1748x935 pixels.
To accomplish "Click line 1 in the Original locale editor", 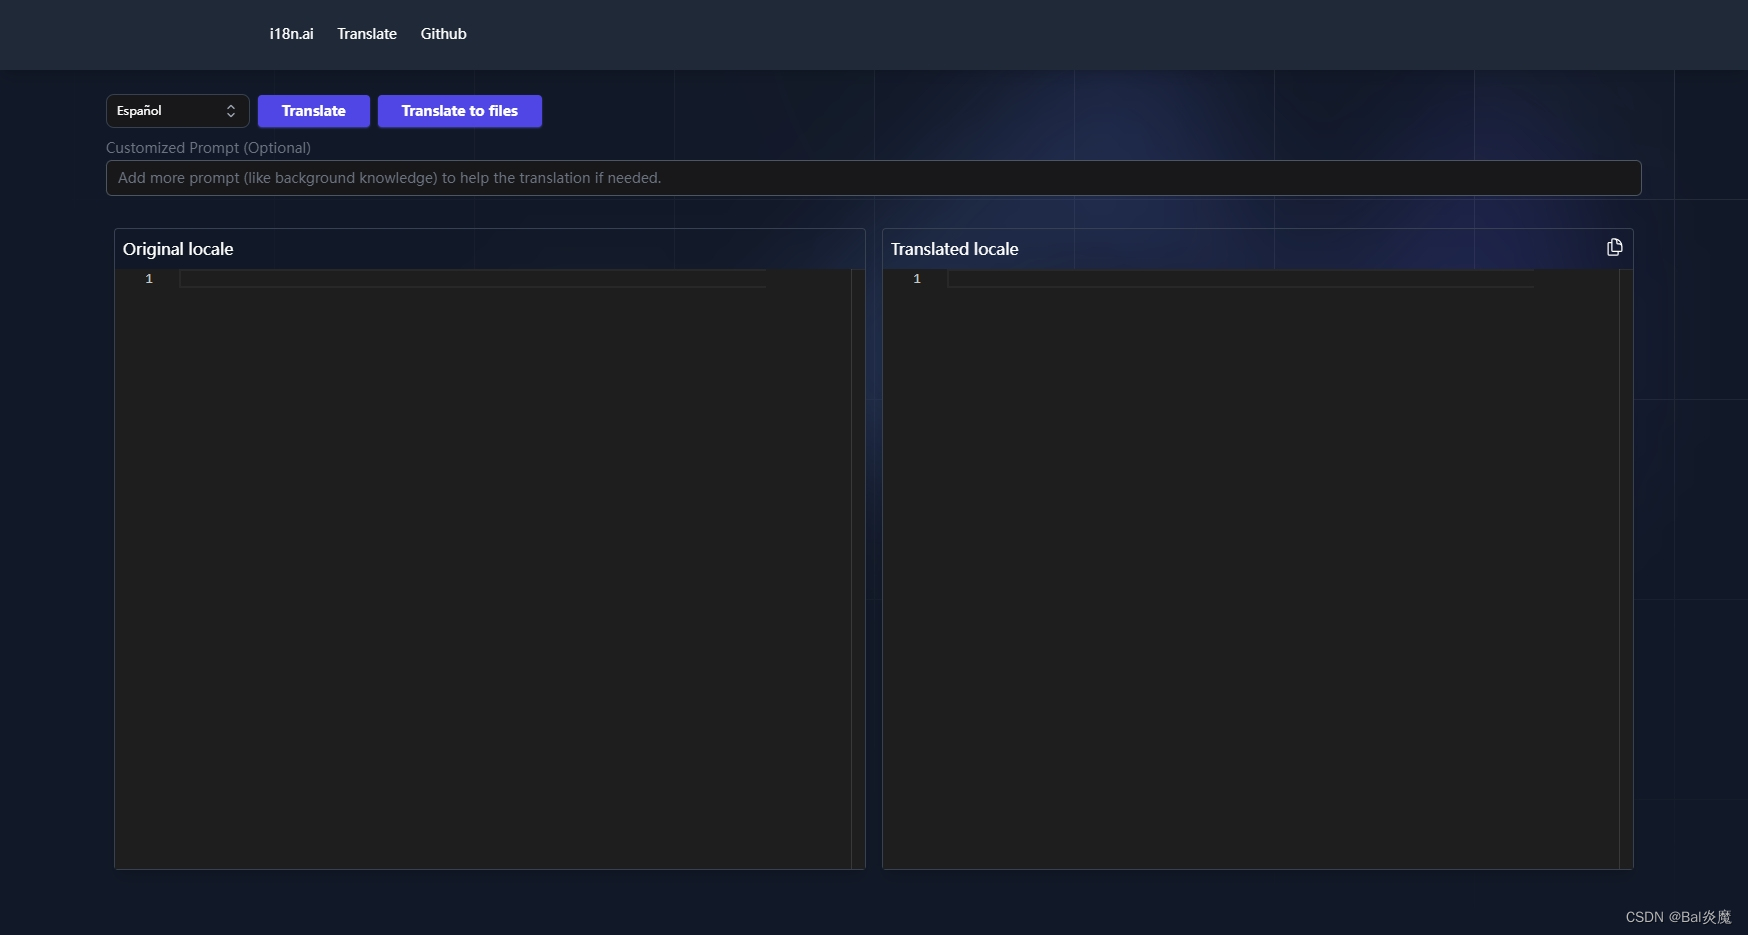I will click(472, 279).
